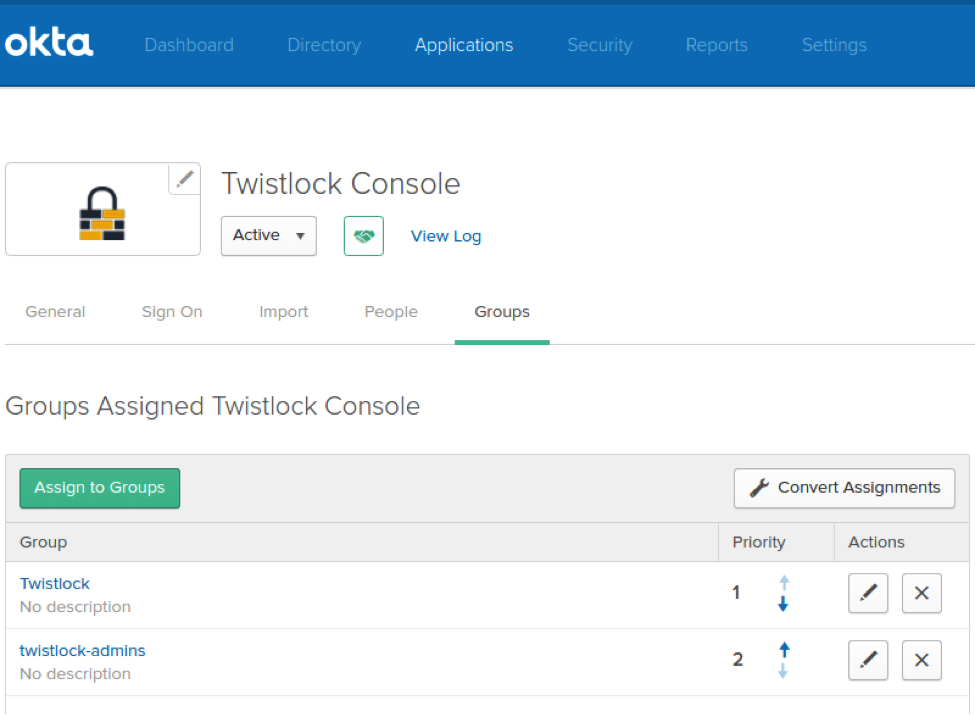This screenshot has width=975, height=715.
Task: Click No description under twistlock-admins
Action: (75, 674)
